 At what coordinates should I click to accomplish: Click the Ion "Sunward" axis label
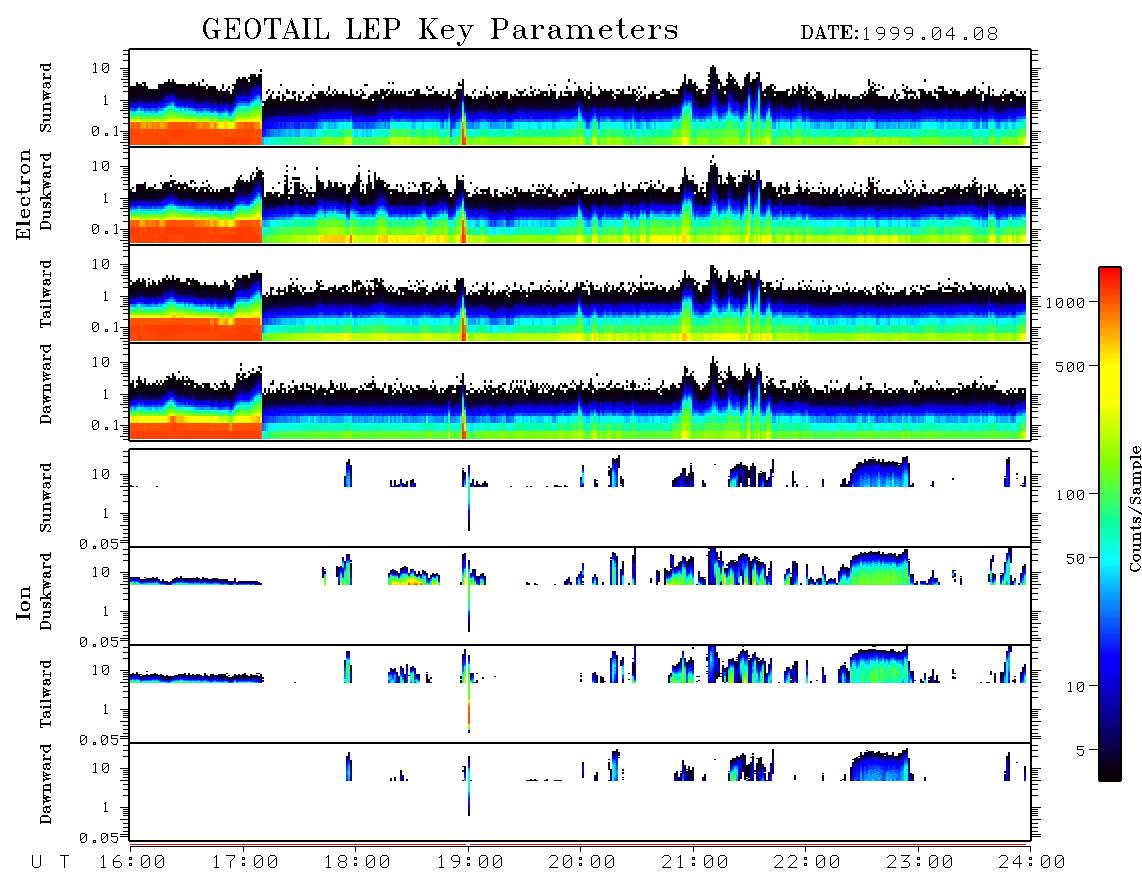click(46, 497)
